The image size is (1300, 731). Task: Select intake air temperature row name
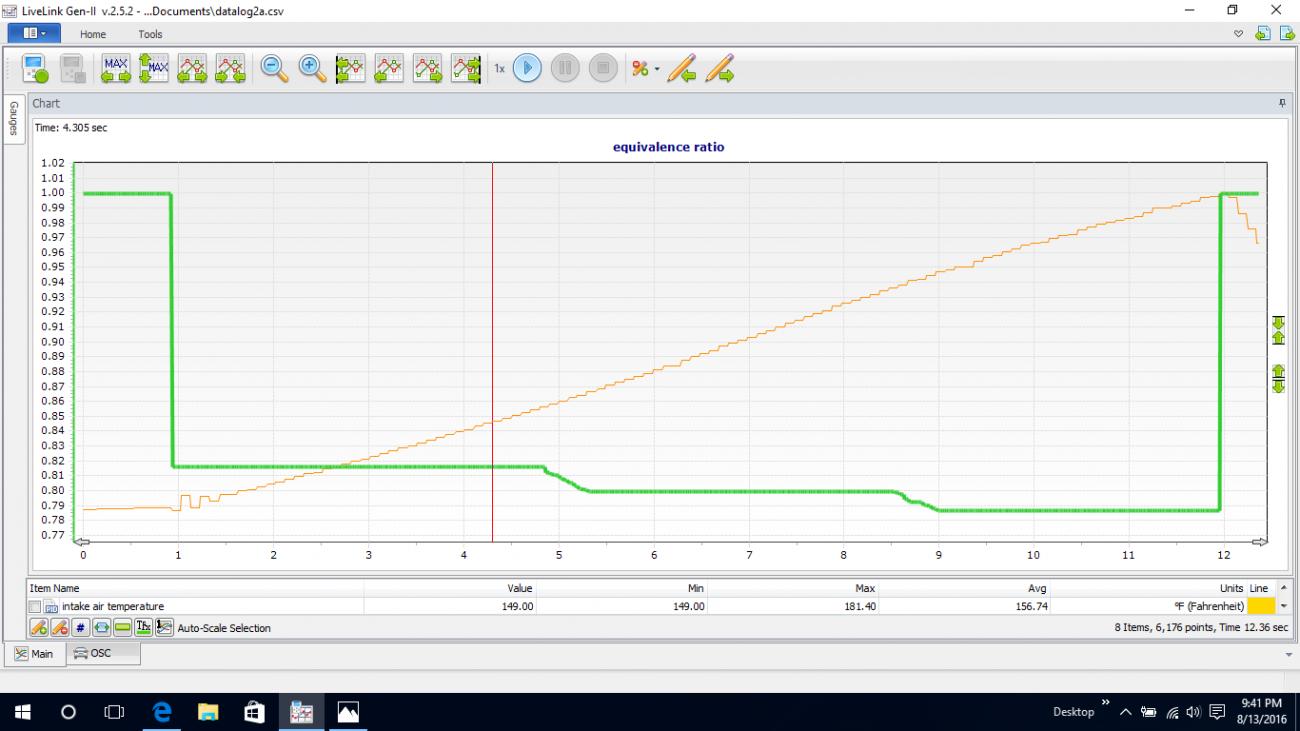pyautogui.click(x=113, y=606)
